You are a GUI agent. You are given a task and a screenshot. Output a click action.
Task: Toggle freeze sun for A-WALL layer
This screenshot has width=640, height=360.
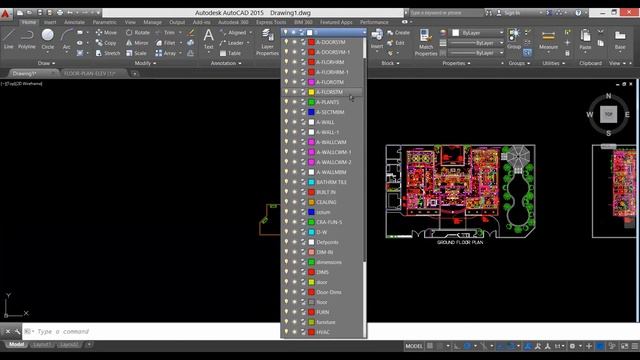pyautogui.click(x=294, y=122)
